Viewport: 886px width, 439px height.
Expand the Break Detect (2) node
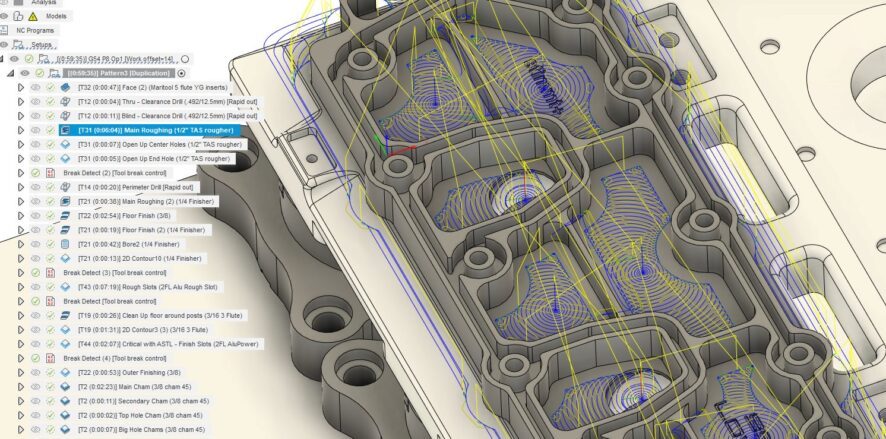(21, 173)
